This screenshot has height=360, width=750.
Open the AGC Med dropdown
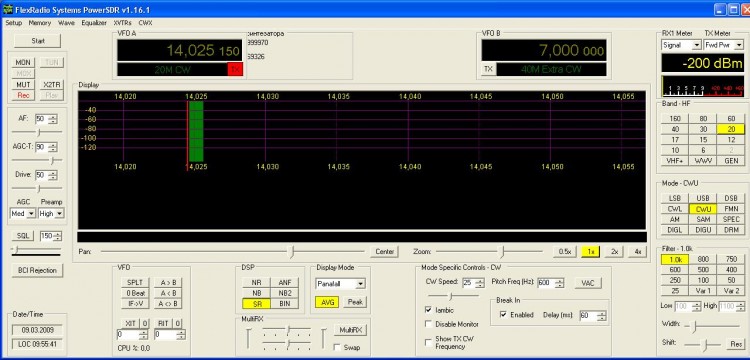click(x=23, y=214)
